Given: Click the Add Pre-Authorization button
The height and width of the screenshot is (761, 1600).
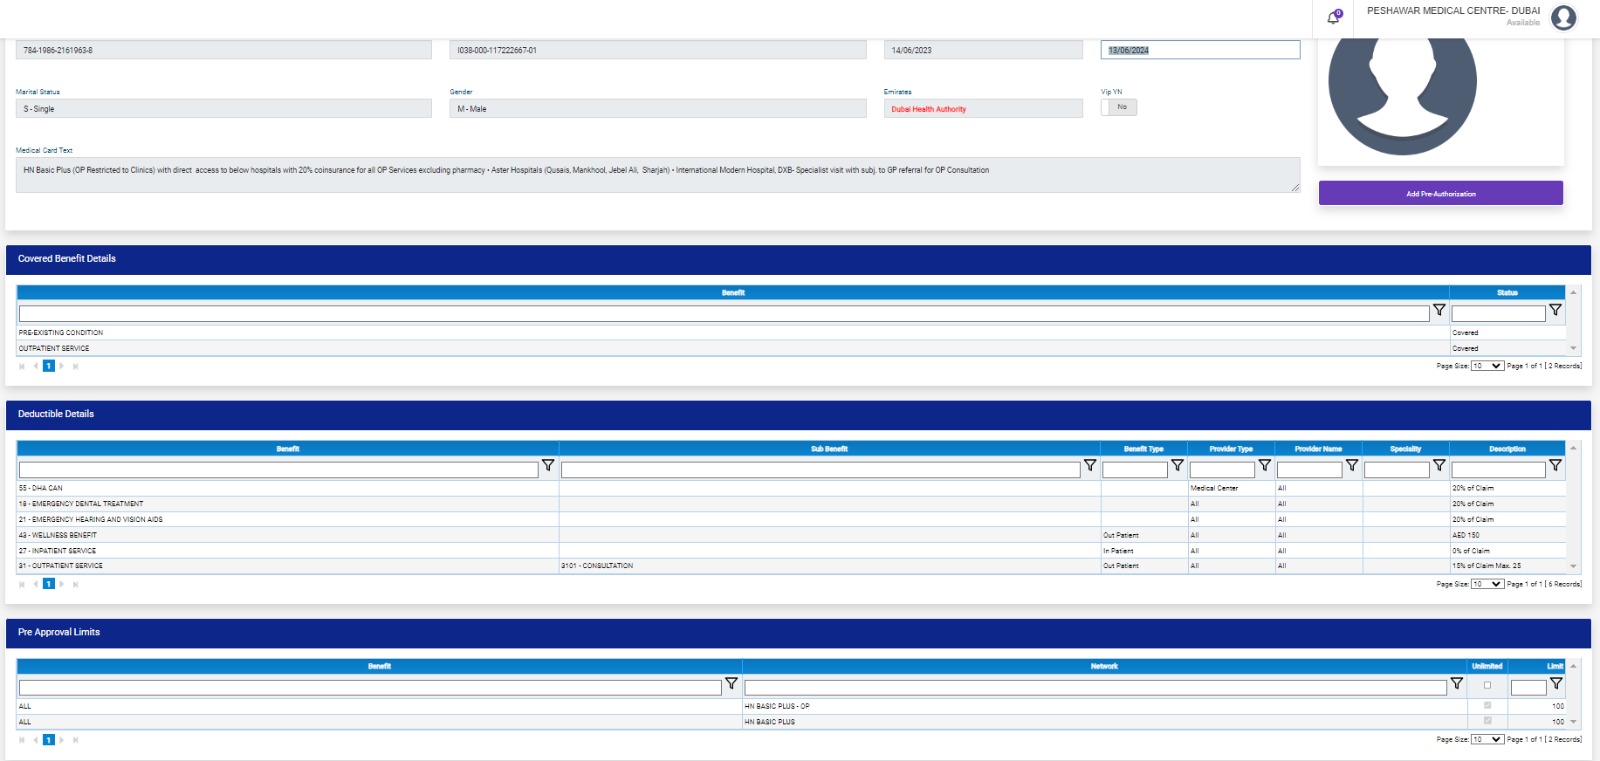Looking at the screenshot, I should pyautogui.click(x=1440, y=193).
